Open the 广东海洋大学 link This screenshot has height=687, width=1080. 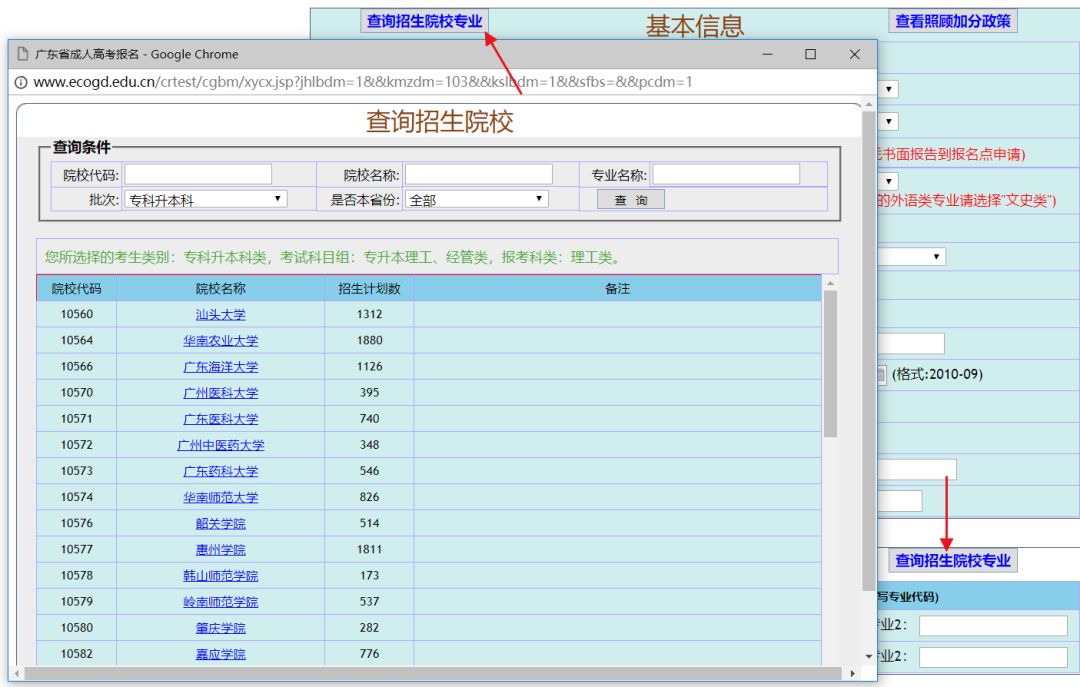(x=220, y=367)
